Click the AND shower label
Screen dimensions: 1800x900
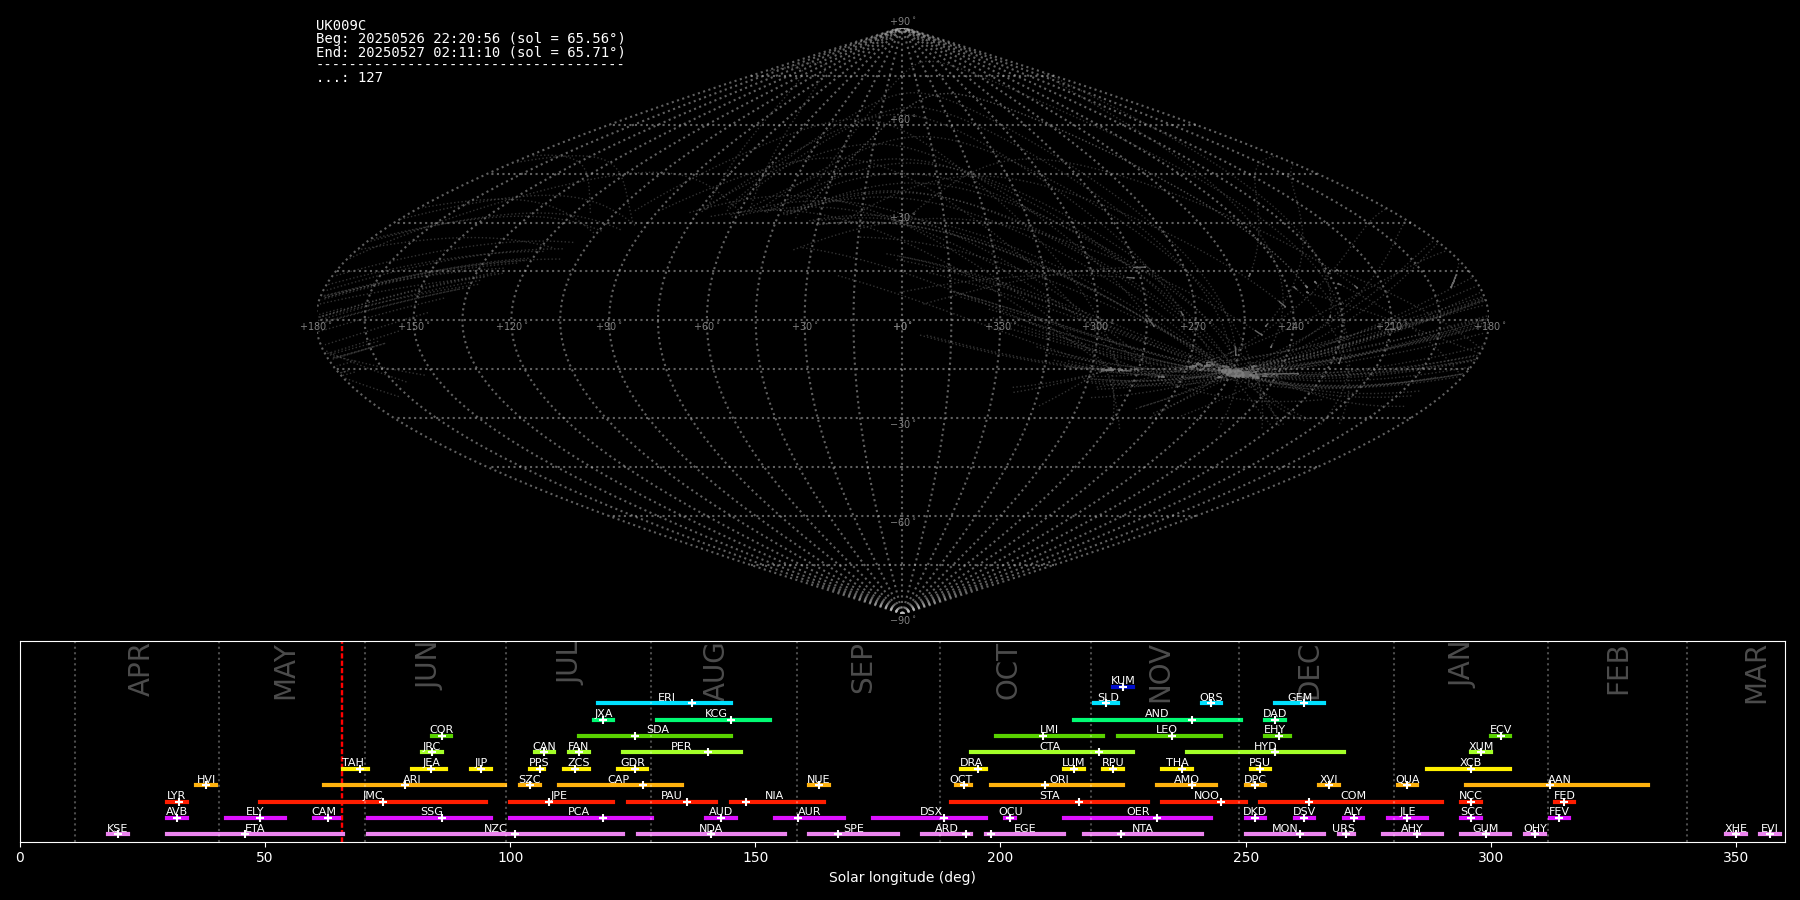pyautogui.click(x=1157, y=714)
